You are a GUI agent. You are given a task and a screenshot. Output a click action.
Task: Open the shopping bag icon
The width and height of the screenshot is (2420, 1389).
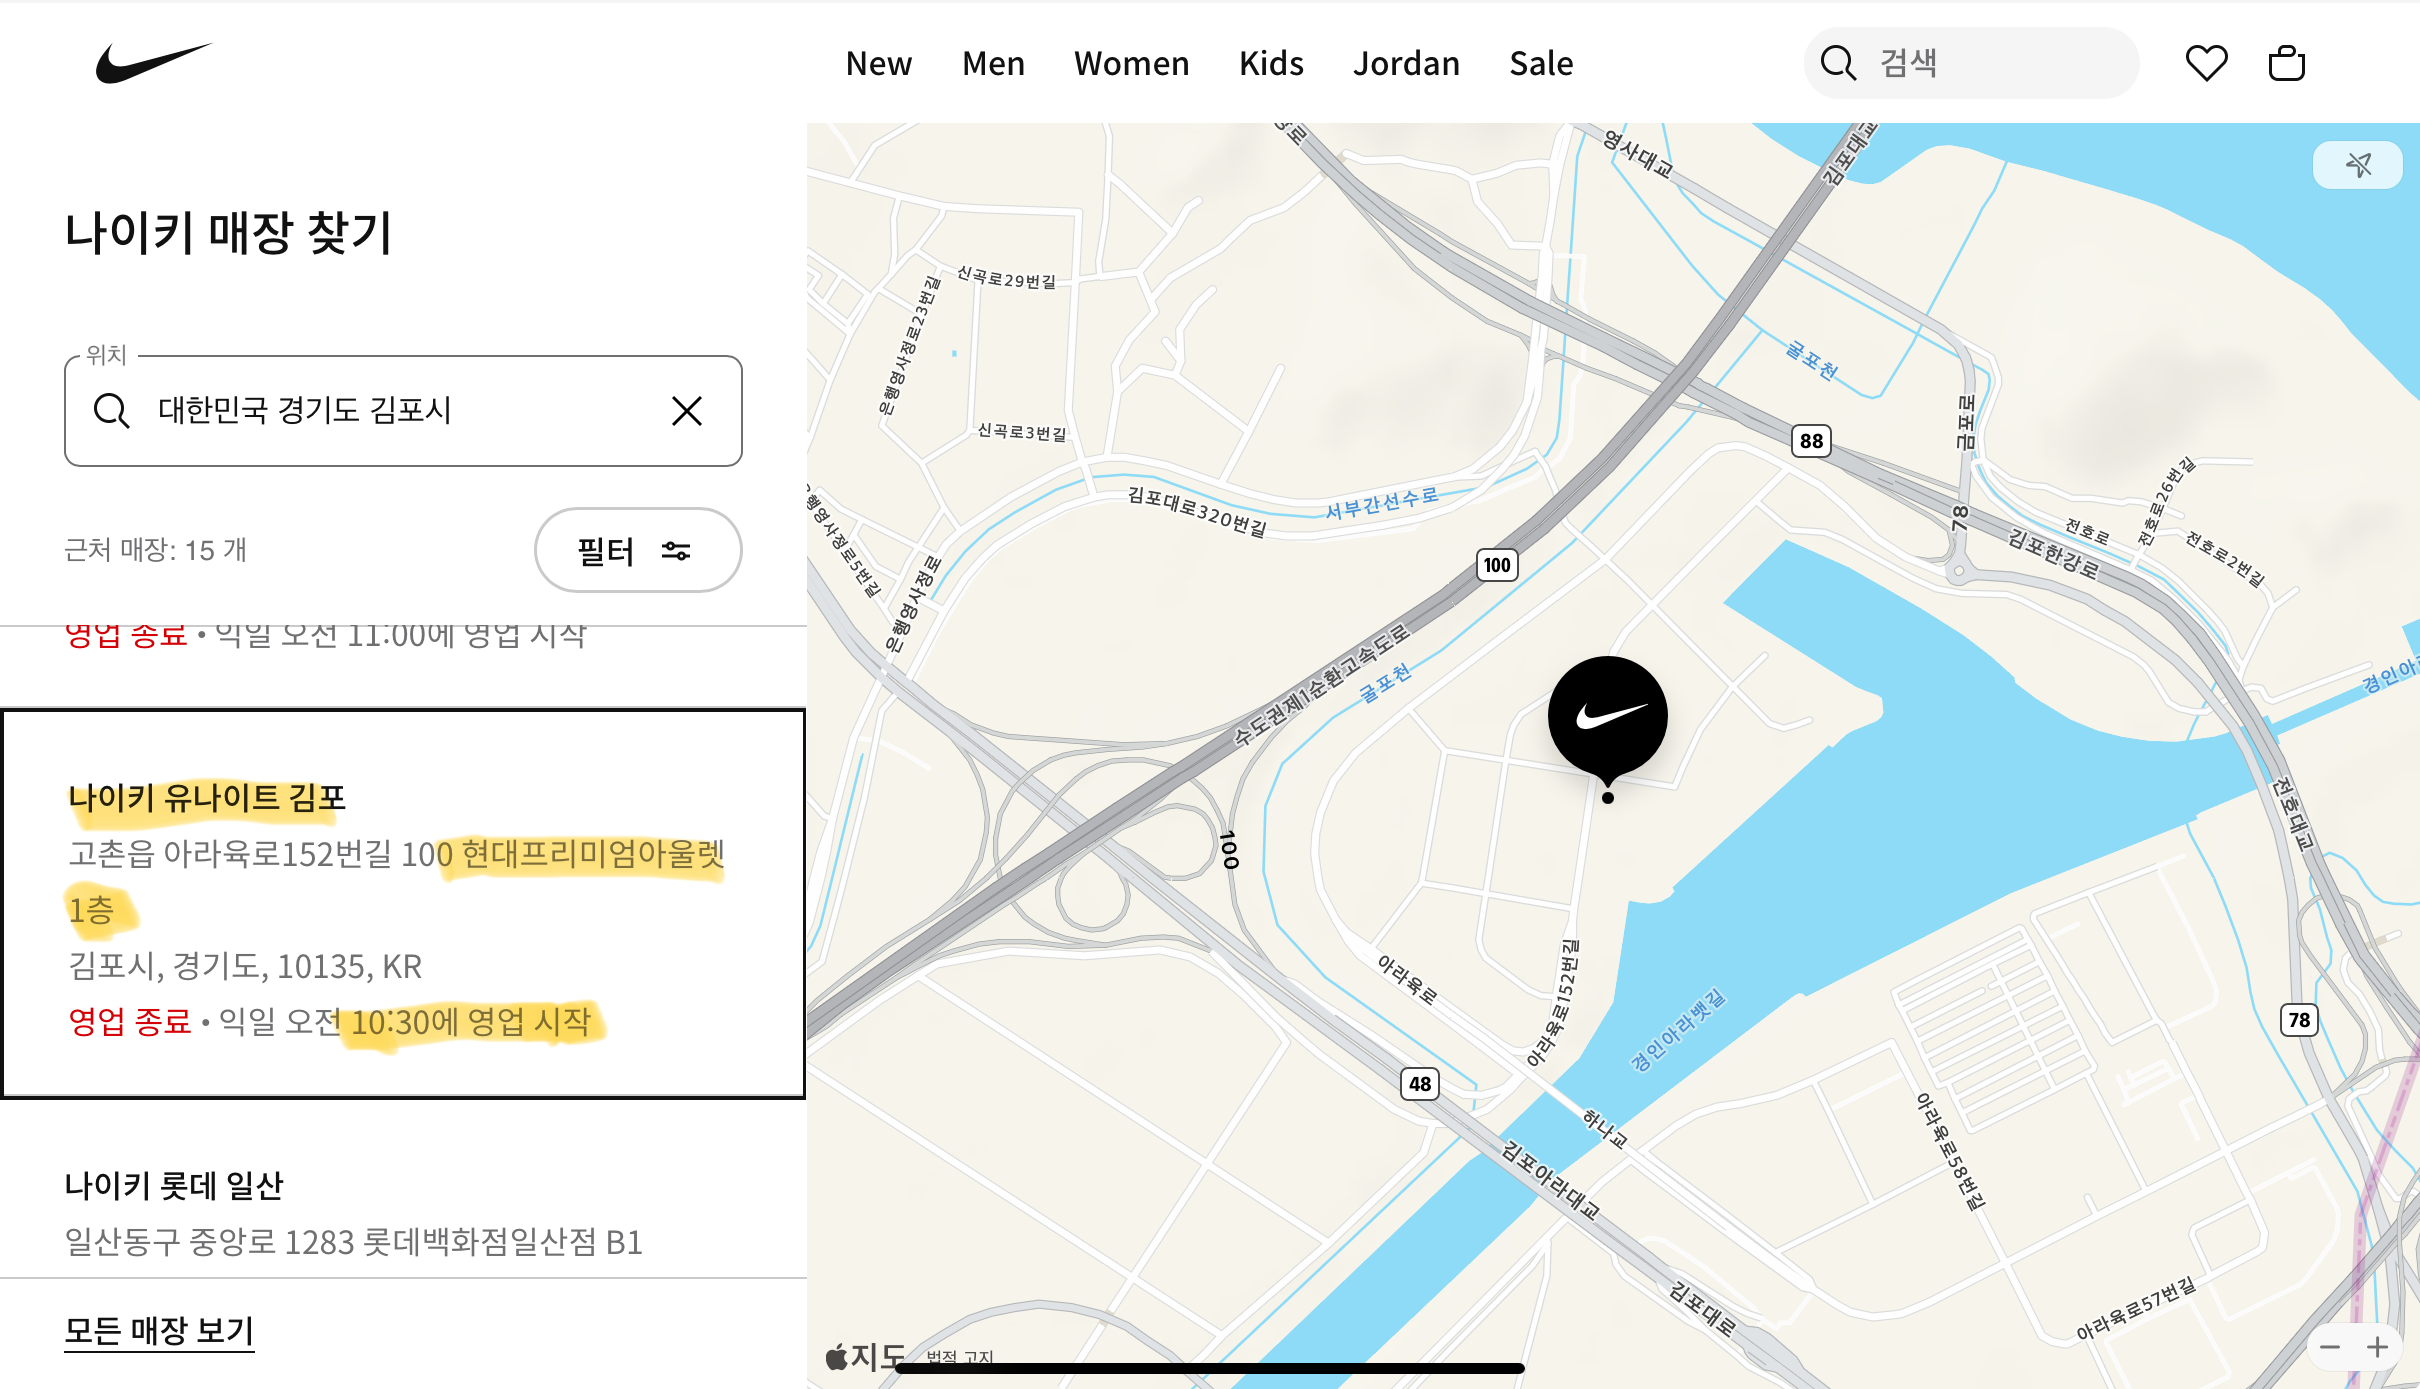click(x=2286, y=63)
